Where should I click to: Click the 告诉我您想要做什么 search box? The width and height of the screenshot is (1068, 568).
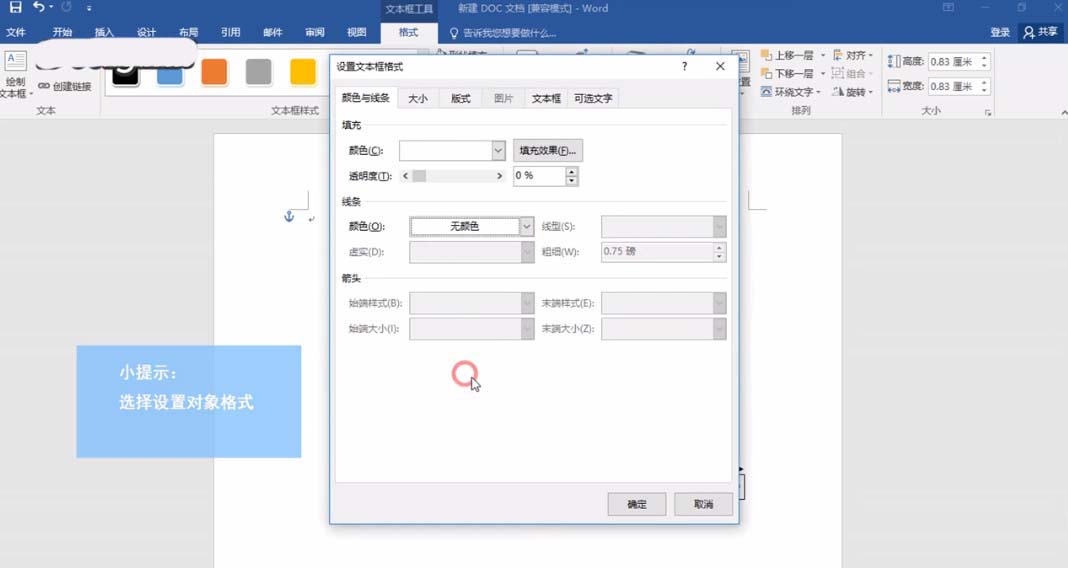click(503, 33)
